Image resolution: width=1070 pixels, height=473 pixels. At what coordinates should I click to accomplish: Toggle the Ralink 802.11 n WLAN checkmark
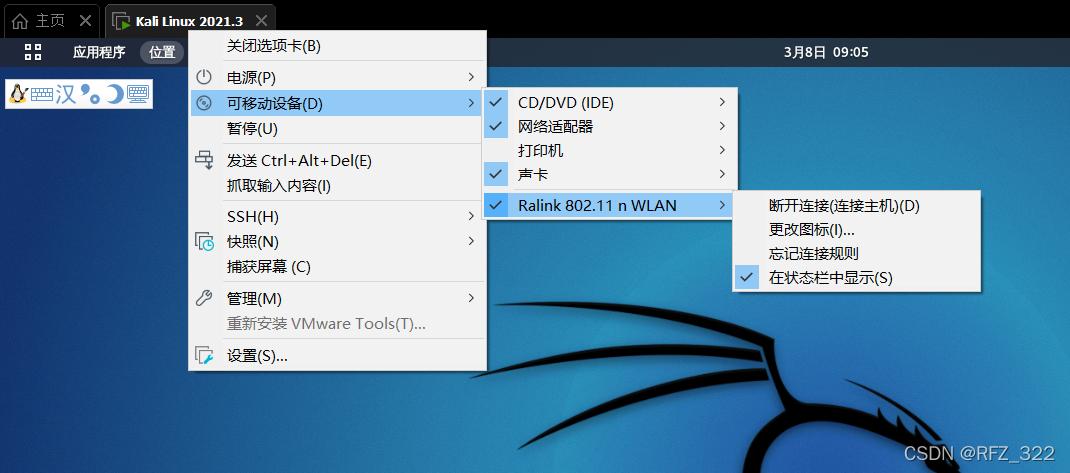tap(496, 205)
